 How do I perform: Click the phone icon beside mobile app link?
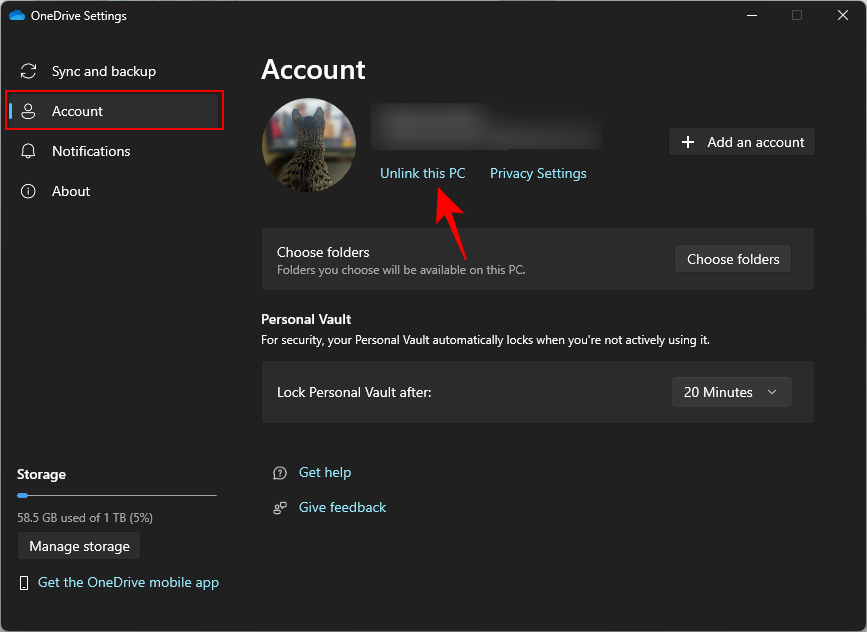pyautogui.click(x=24, y=583)
